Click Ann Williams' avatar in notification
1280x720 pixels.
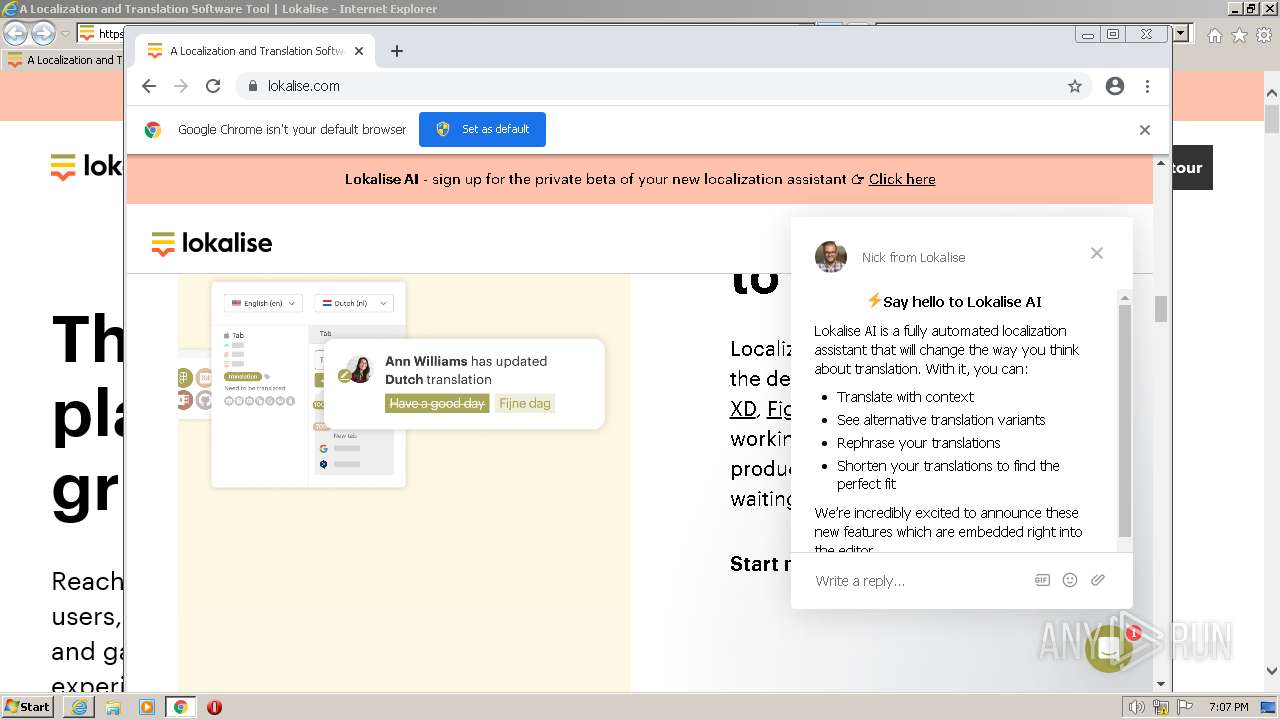360,369
